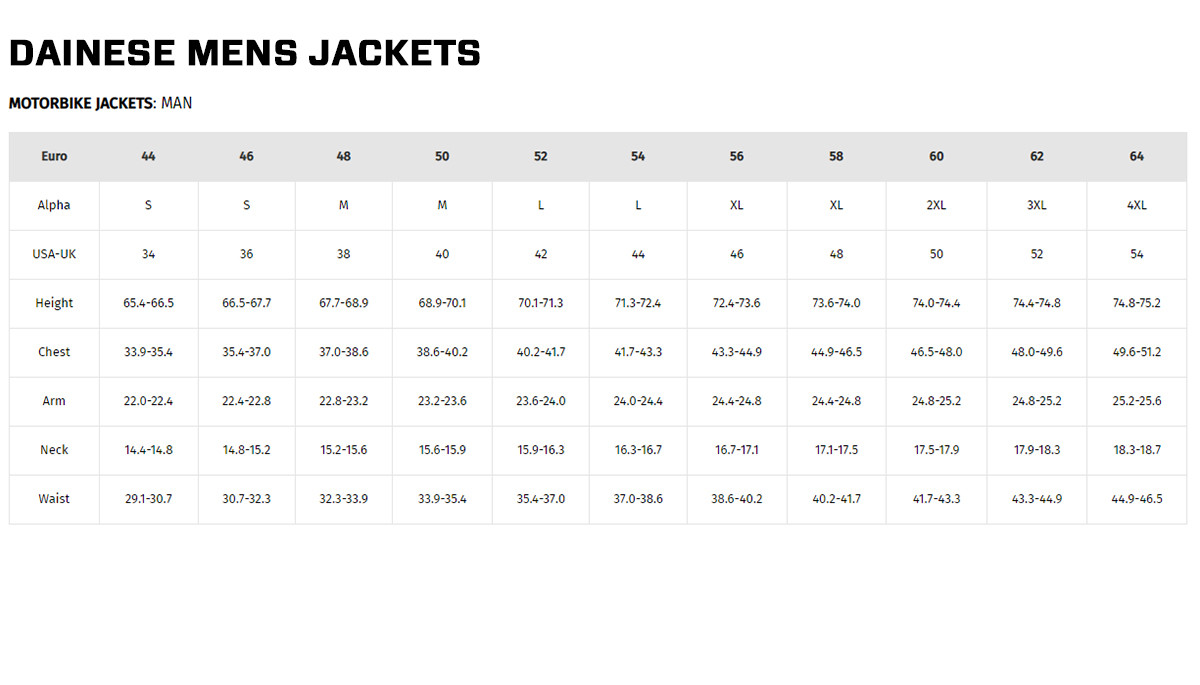This screenshot has width=1200, height=685.
Task: Select the 74.8-75.2 height cell
Action: 1137,303
